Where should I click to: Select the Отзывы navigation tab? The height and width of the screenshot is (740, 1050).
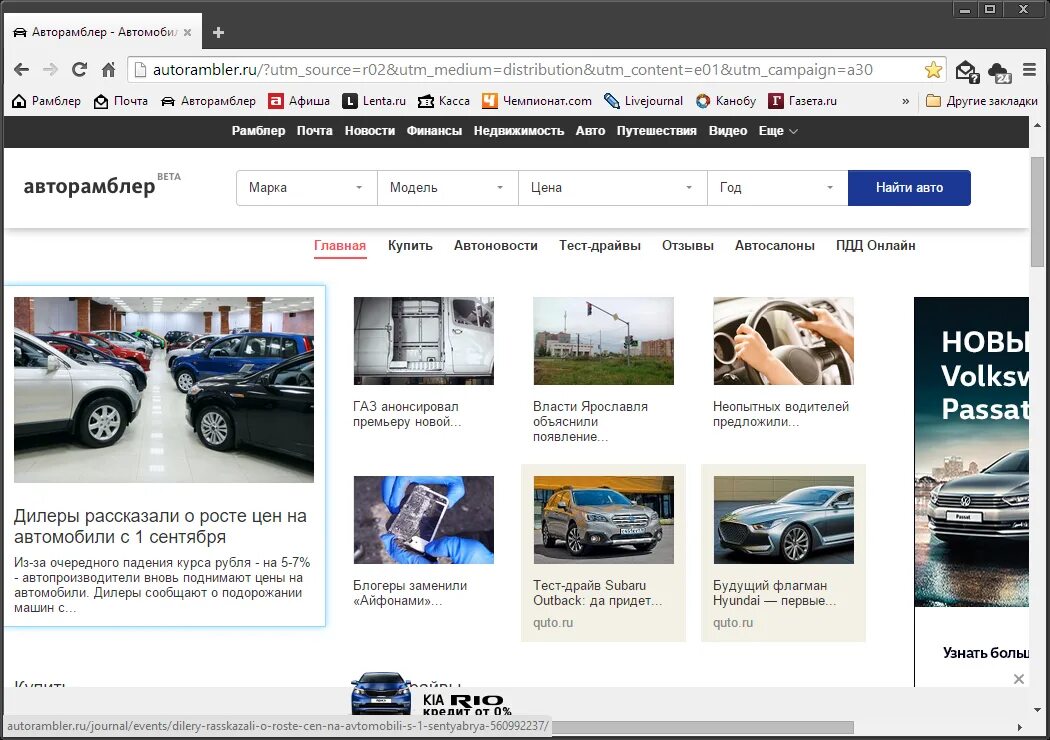point(688,246)
